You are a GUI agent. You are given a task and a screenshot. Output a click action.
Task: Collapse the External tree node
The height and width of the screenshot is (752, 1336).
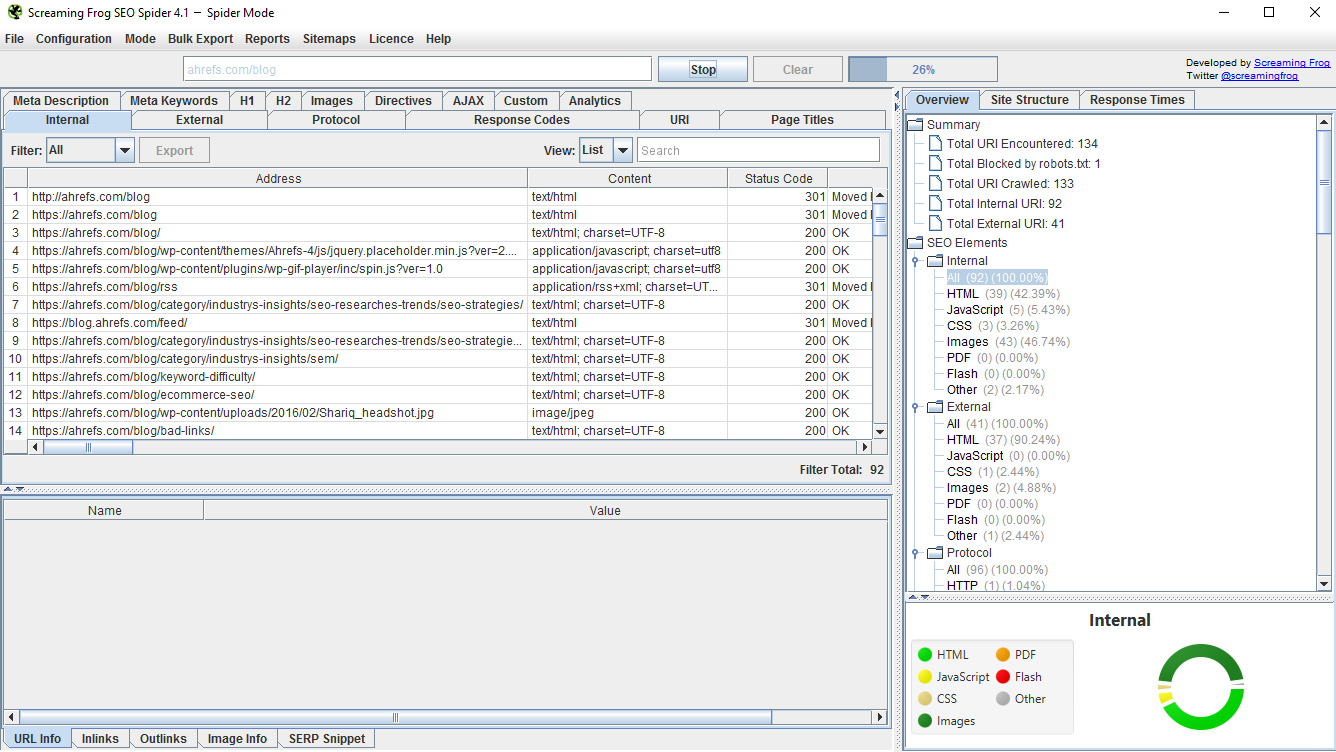pos(915,407)
